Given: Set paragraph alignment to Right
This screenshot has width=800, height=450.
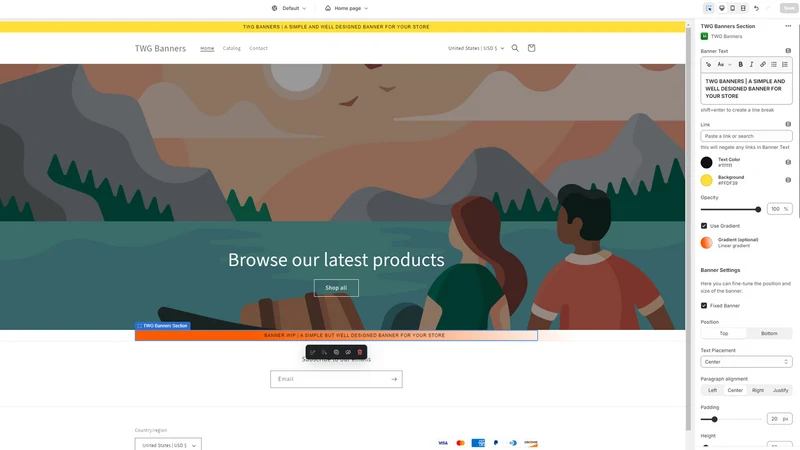Looking at the screenshot, I should [x=758, y=390].
